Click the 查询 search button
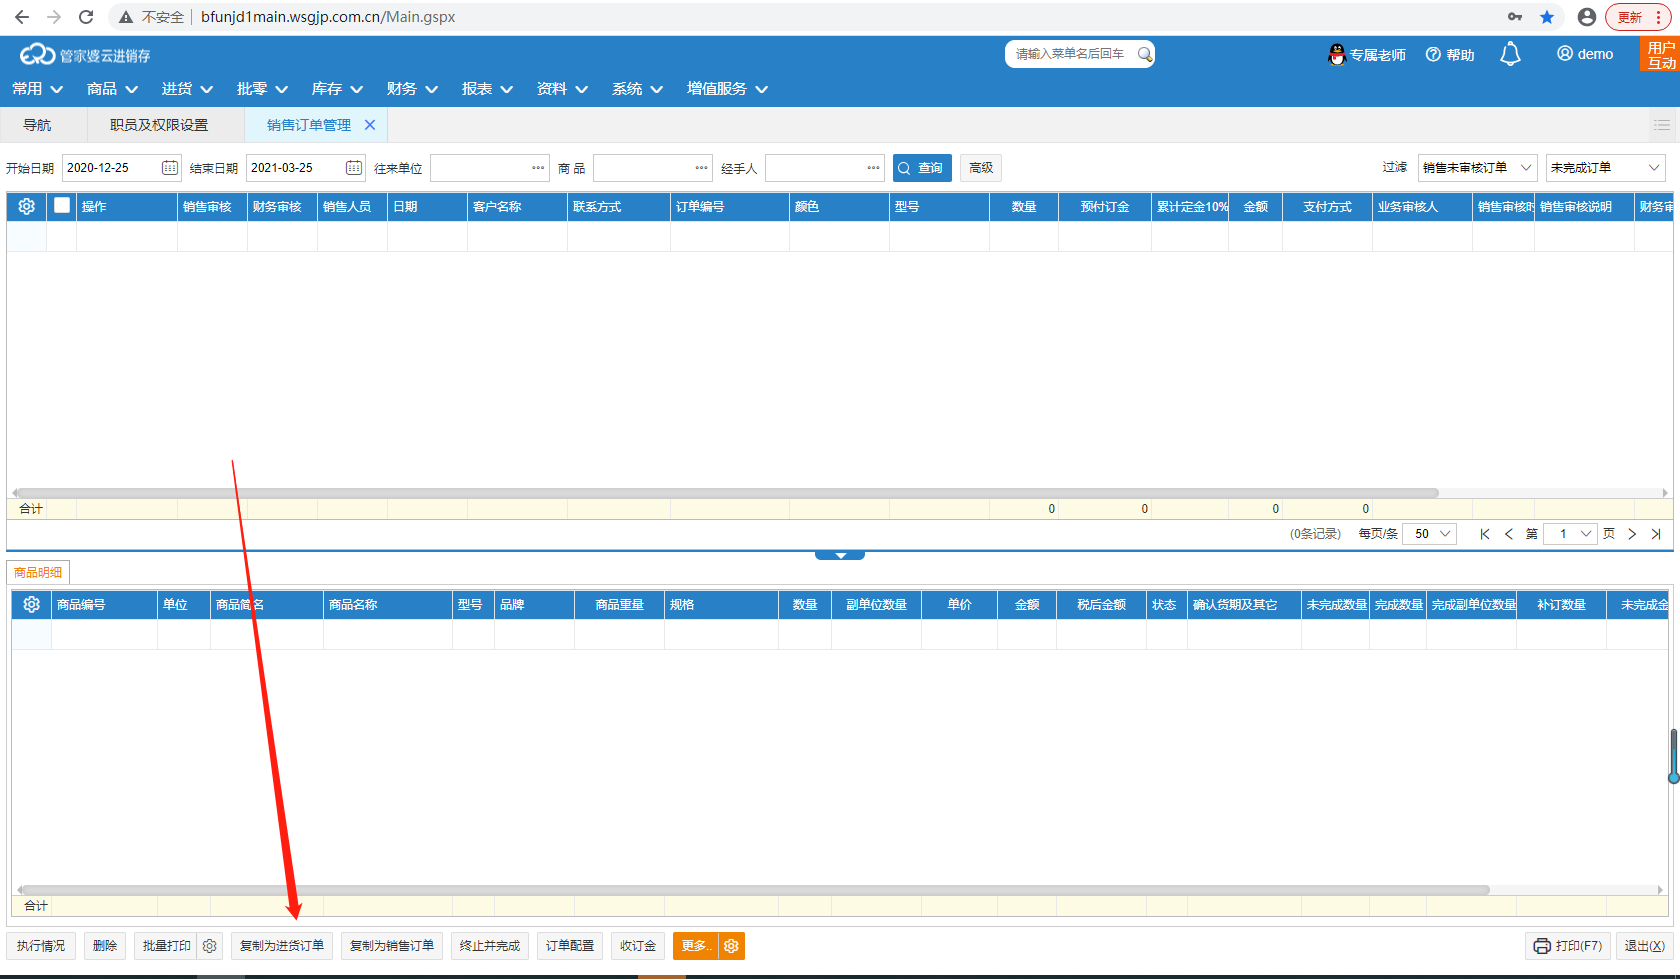The width and height of the screenshot is (1680, 979). click(x=922, y=168)
